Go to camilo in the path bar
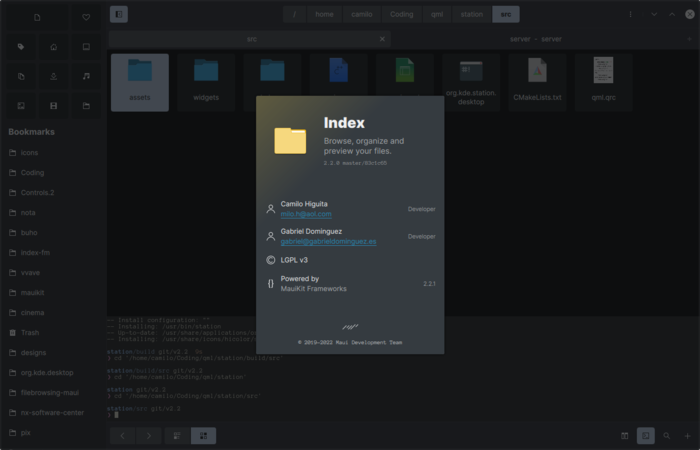 tap(362, 14)
